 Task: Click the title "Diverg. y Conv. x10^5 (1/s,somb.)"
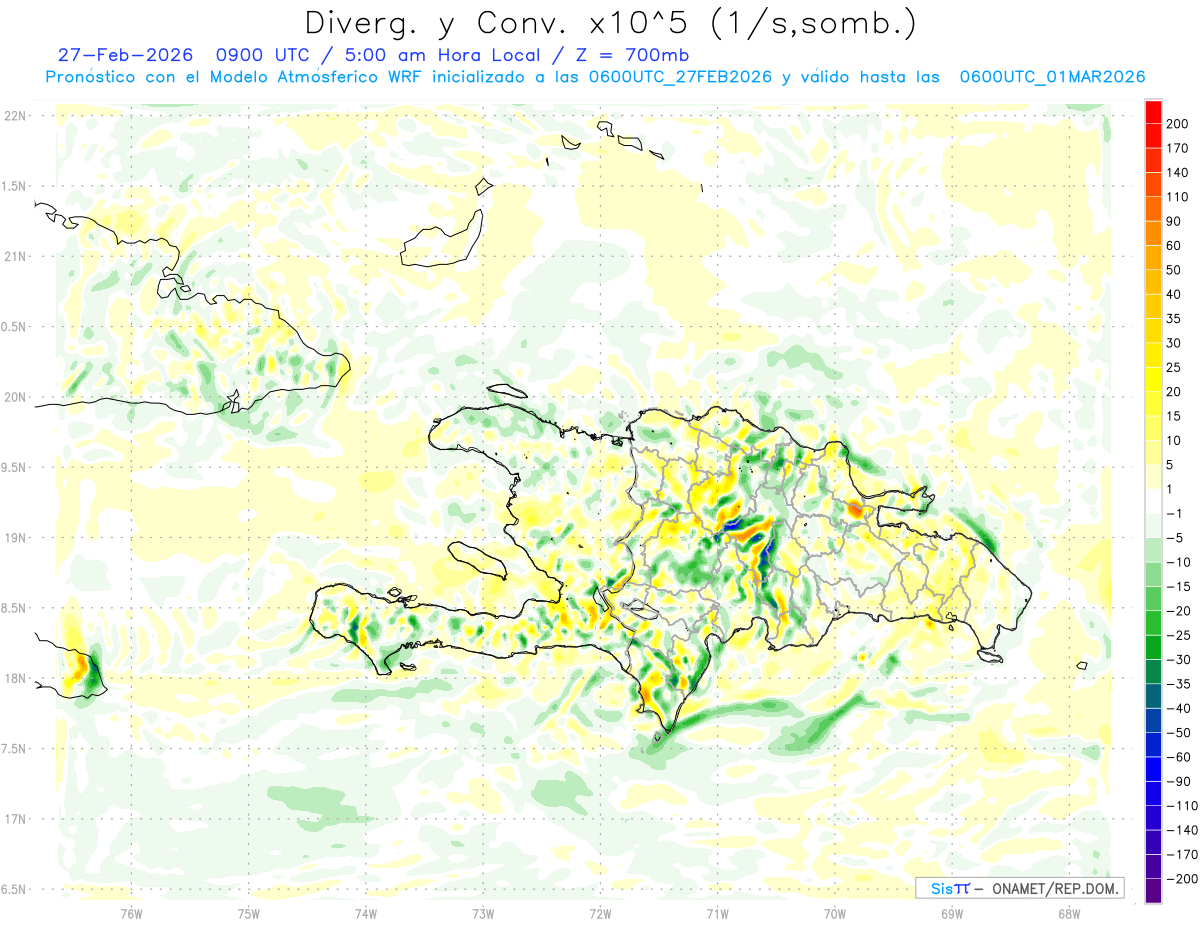[x=610, y=23]
